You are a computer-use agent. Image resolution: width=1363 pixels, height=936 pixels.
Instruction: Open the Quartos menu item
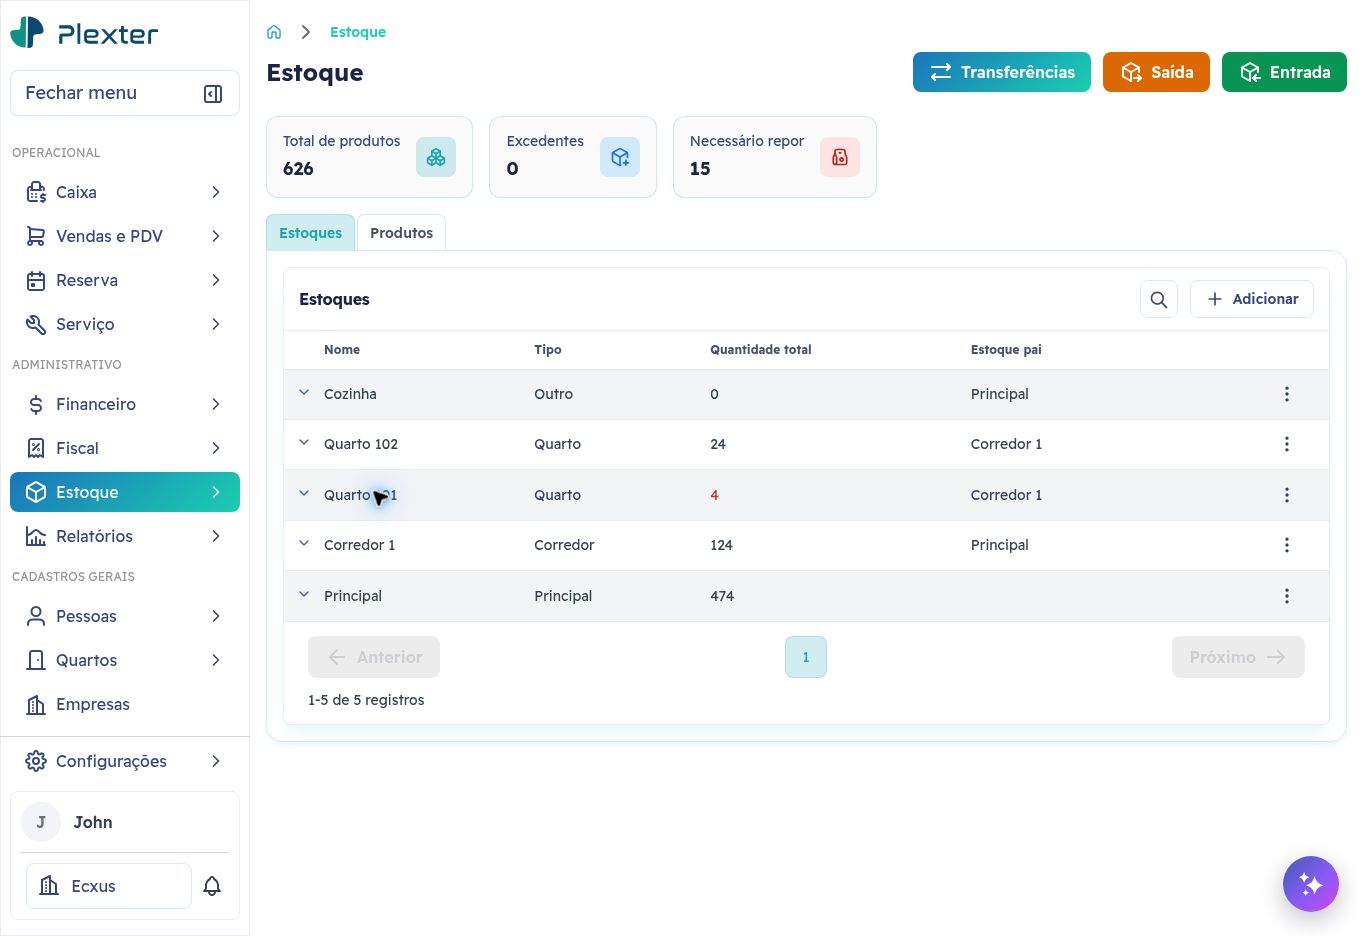(125, 660)
